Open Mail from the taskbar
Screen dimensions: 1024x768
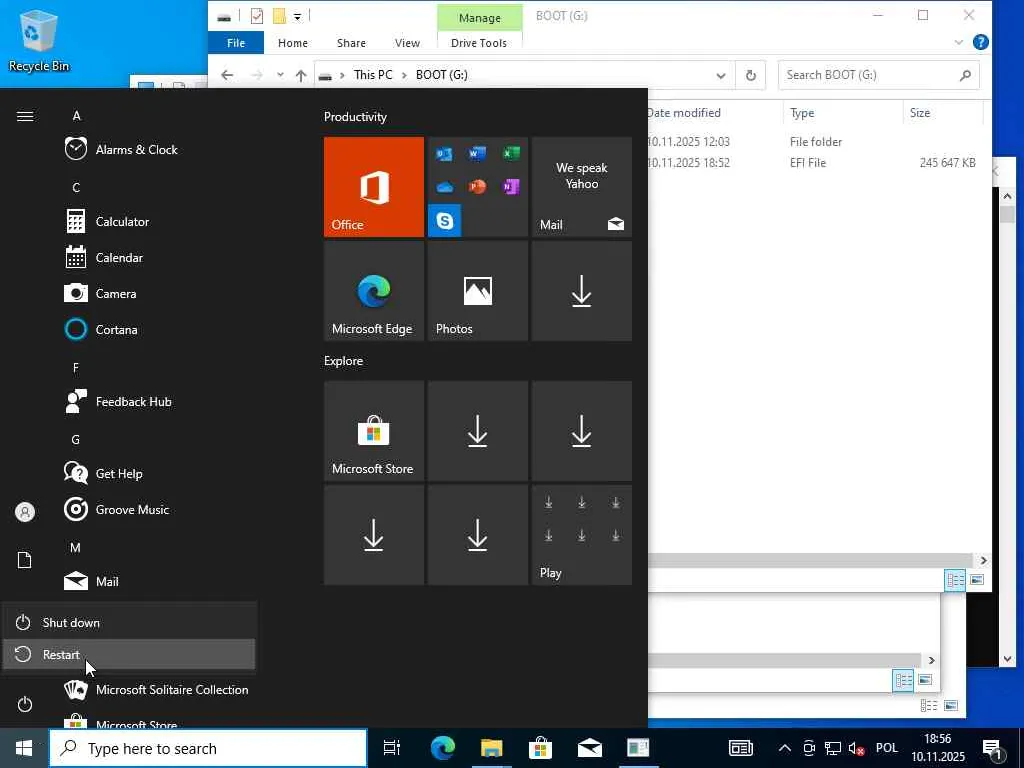click(590, 748)
